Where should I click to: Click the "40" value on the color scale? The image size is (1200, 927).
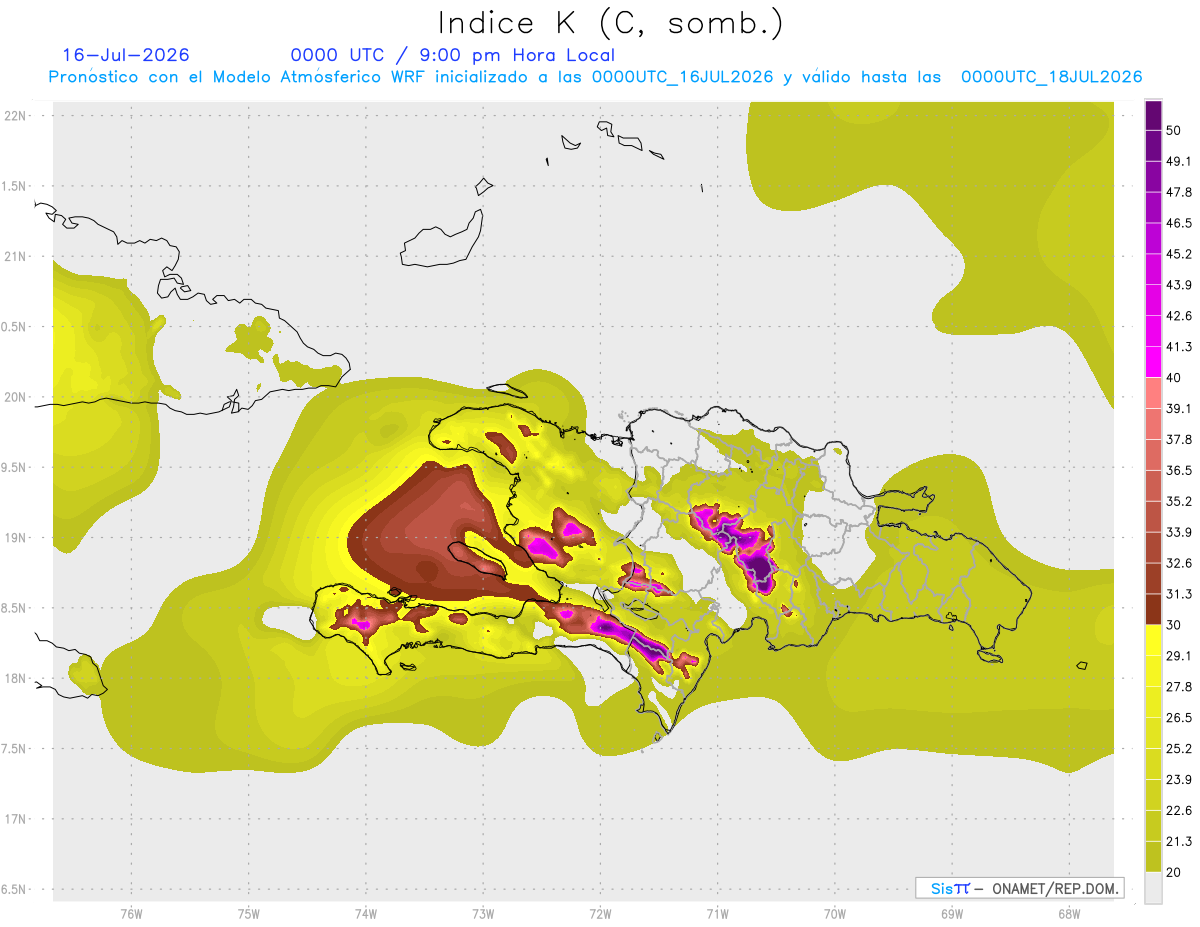coord(1175,377)
